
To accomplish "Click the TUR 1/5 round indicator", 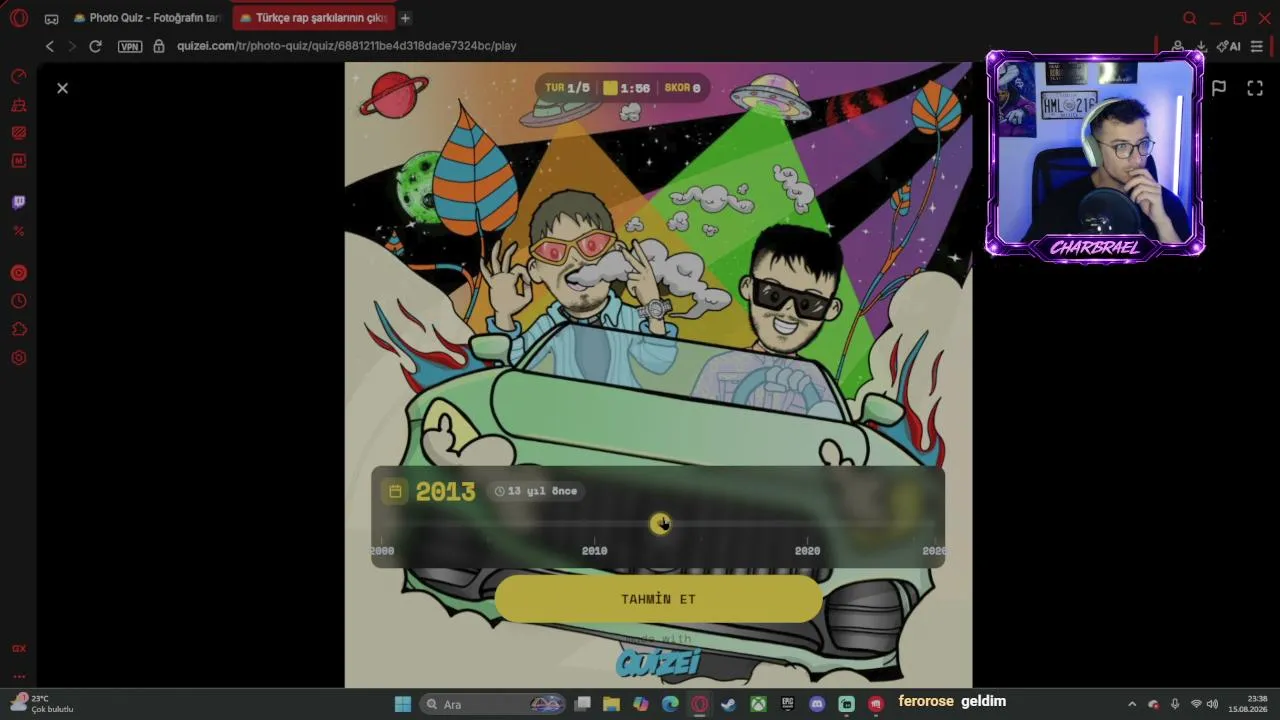I will click(x=567, y=88).
